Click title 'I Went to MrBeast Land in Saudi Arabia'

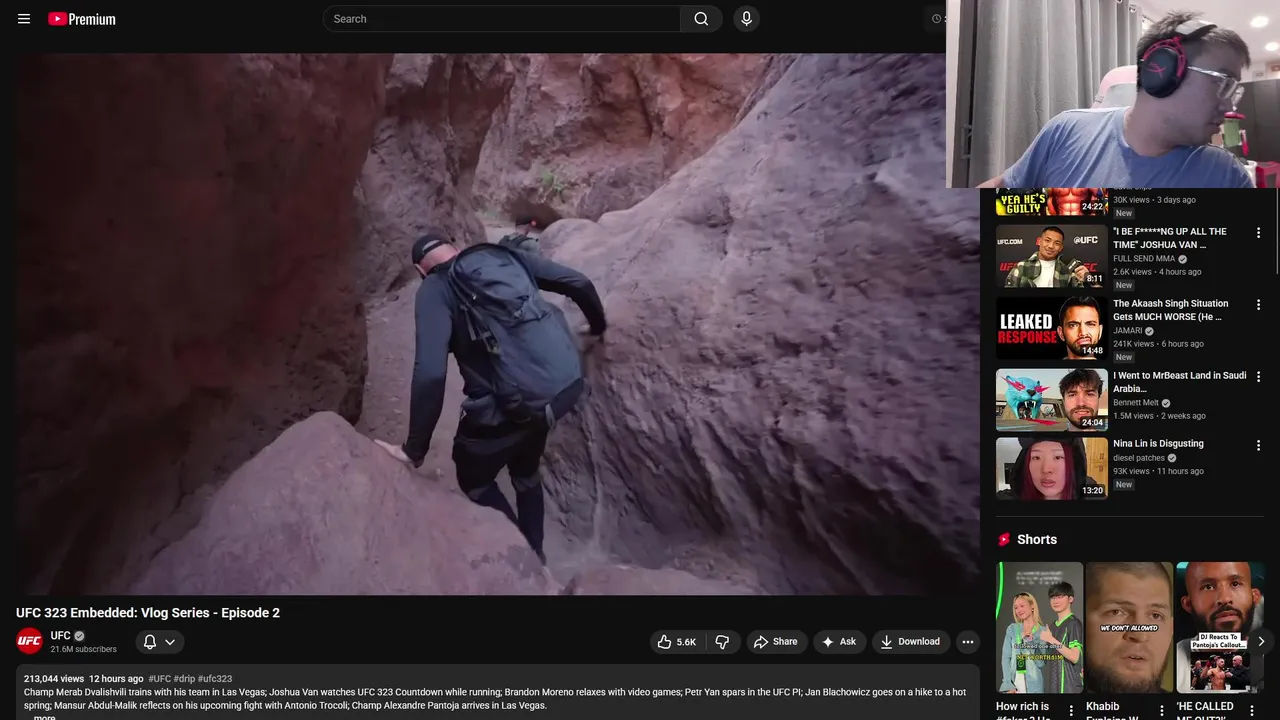(x=1180, y=382)
